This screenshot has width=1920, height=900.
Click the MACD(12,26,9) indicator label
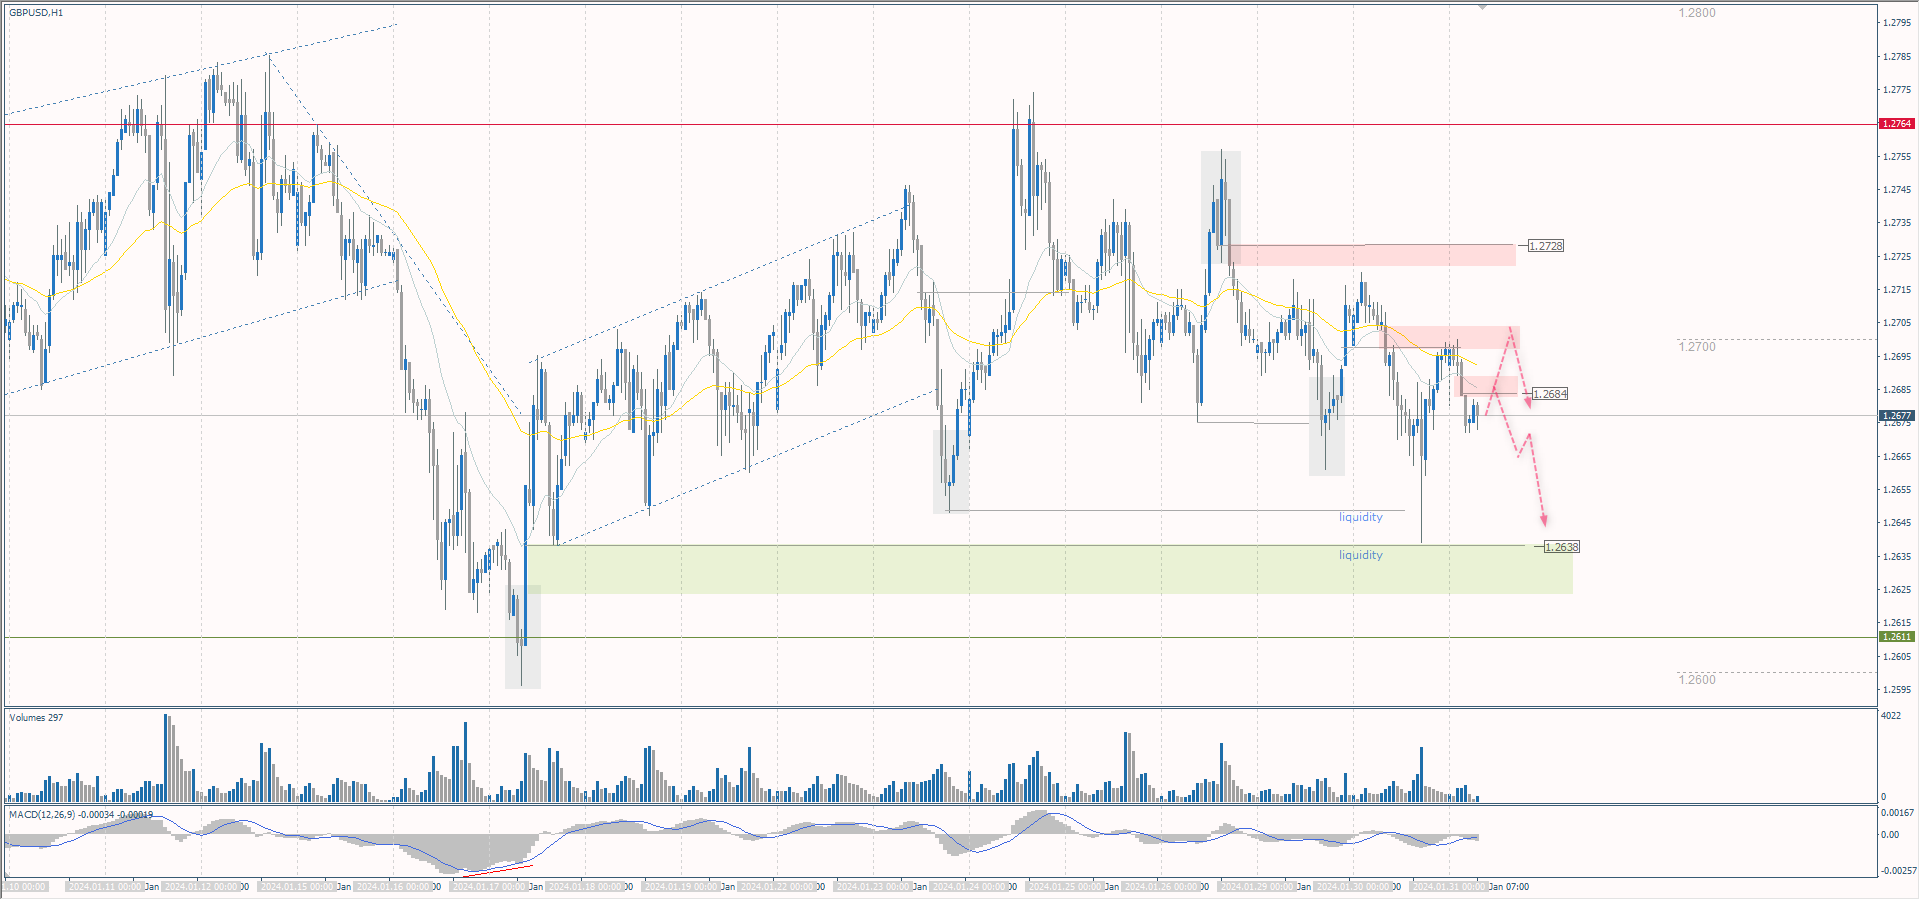(81, 815)
